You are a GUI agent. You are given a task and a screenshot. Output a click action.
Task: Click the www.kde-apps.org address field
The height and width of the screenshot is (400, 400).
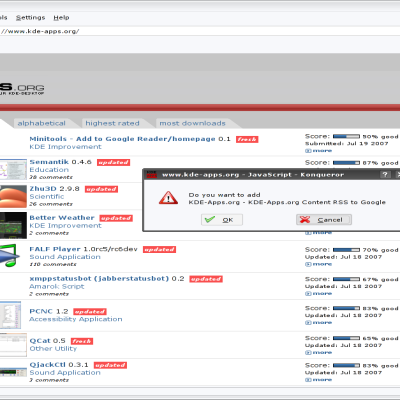pyautogui.click(x=200, y=31)
